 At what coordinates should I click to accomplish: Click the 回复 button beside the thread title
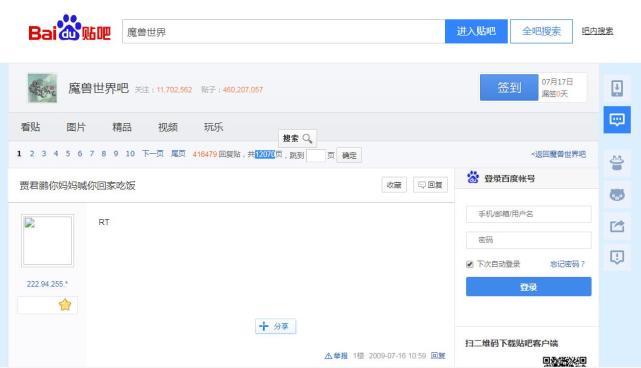[x=430, y=185]
